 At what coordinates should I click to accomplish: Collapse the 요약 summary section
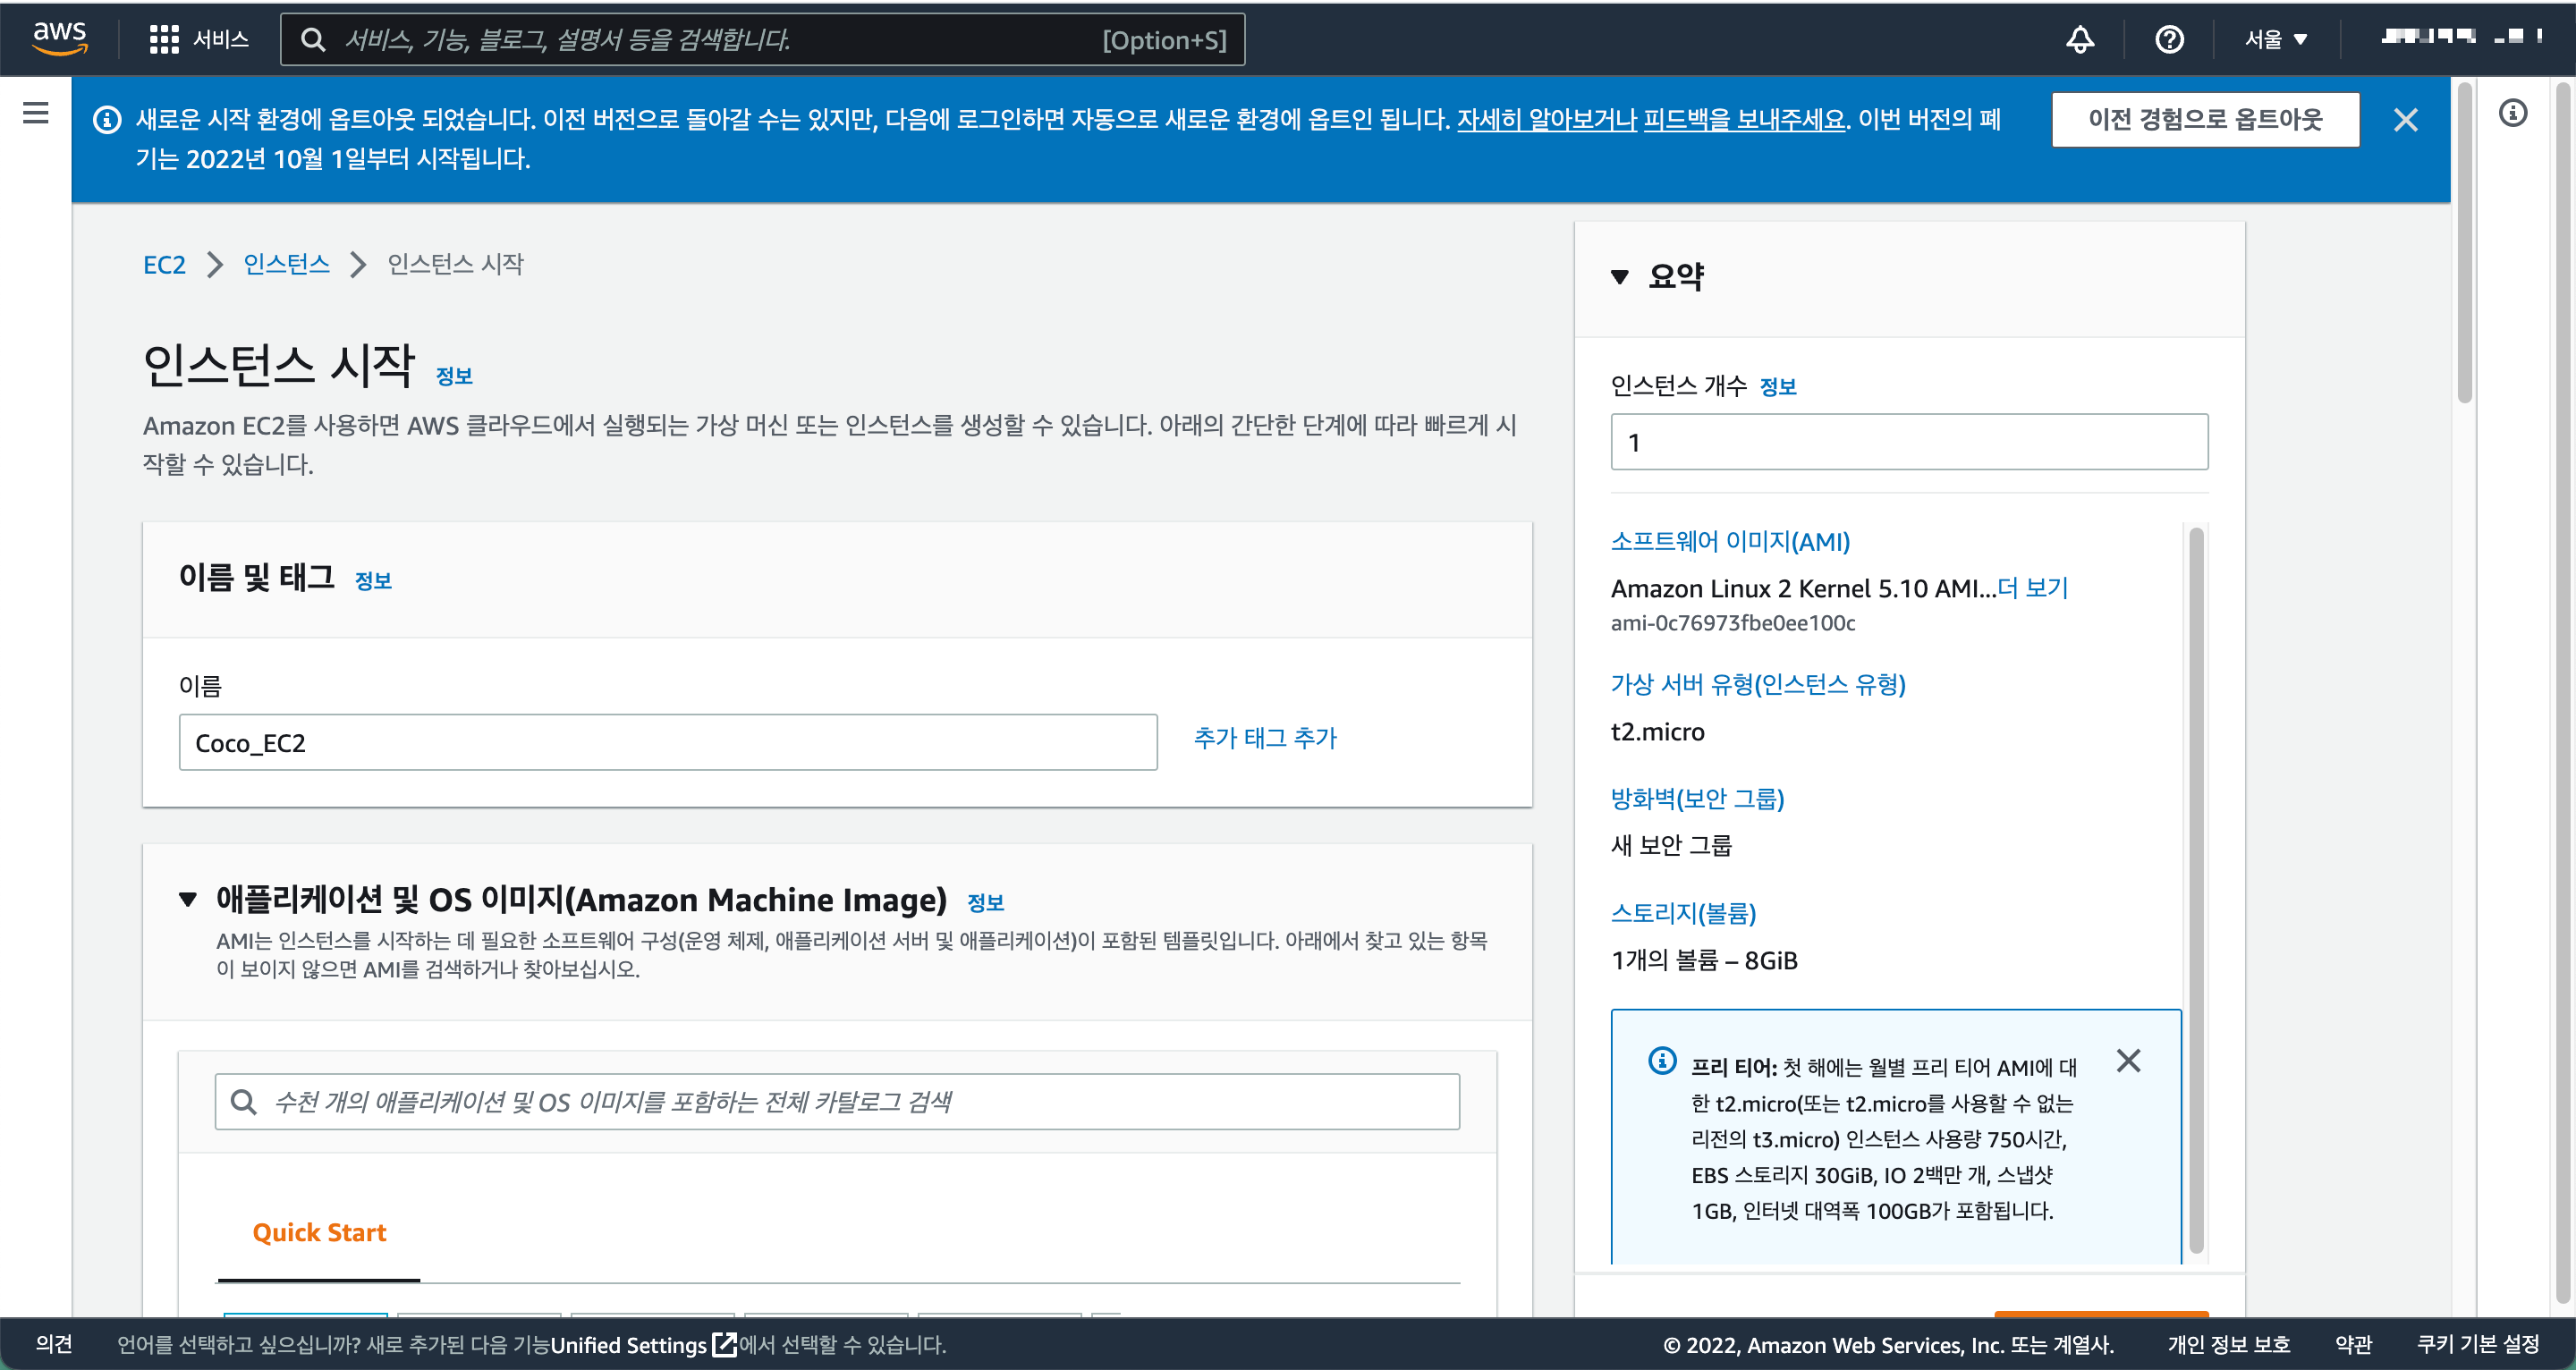click(x=1620, y=276)
